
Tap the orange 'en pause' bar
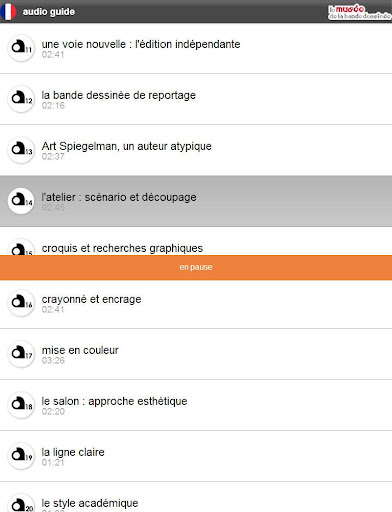pos(196,268)
